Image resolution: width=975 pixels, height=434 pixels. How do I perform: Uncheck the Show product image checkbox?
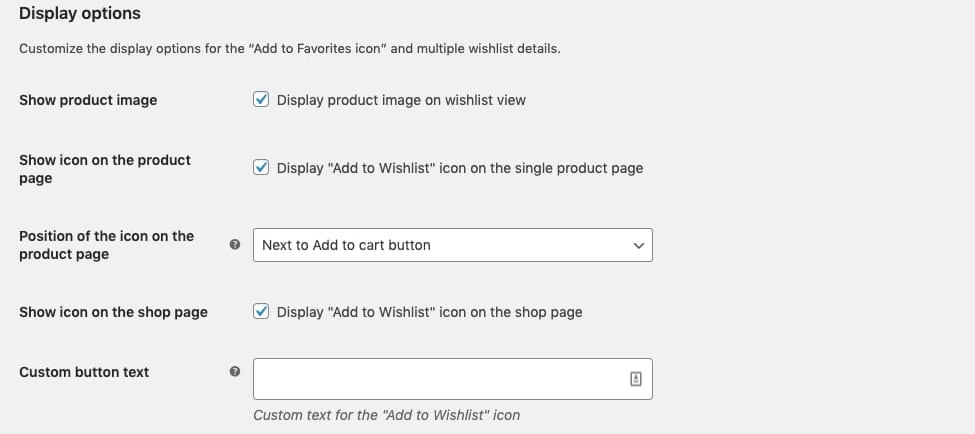point(261,100)
